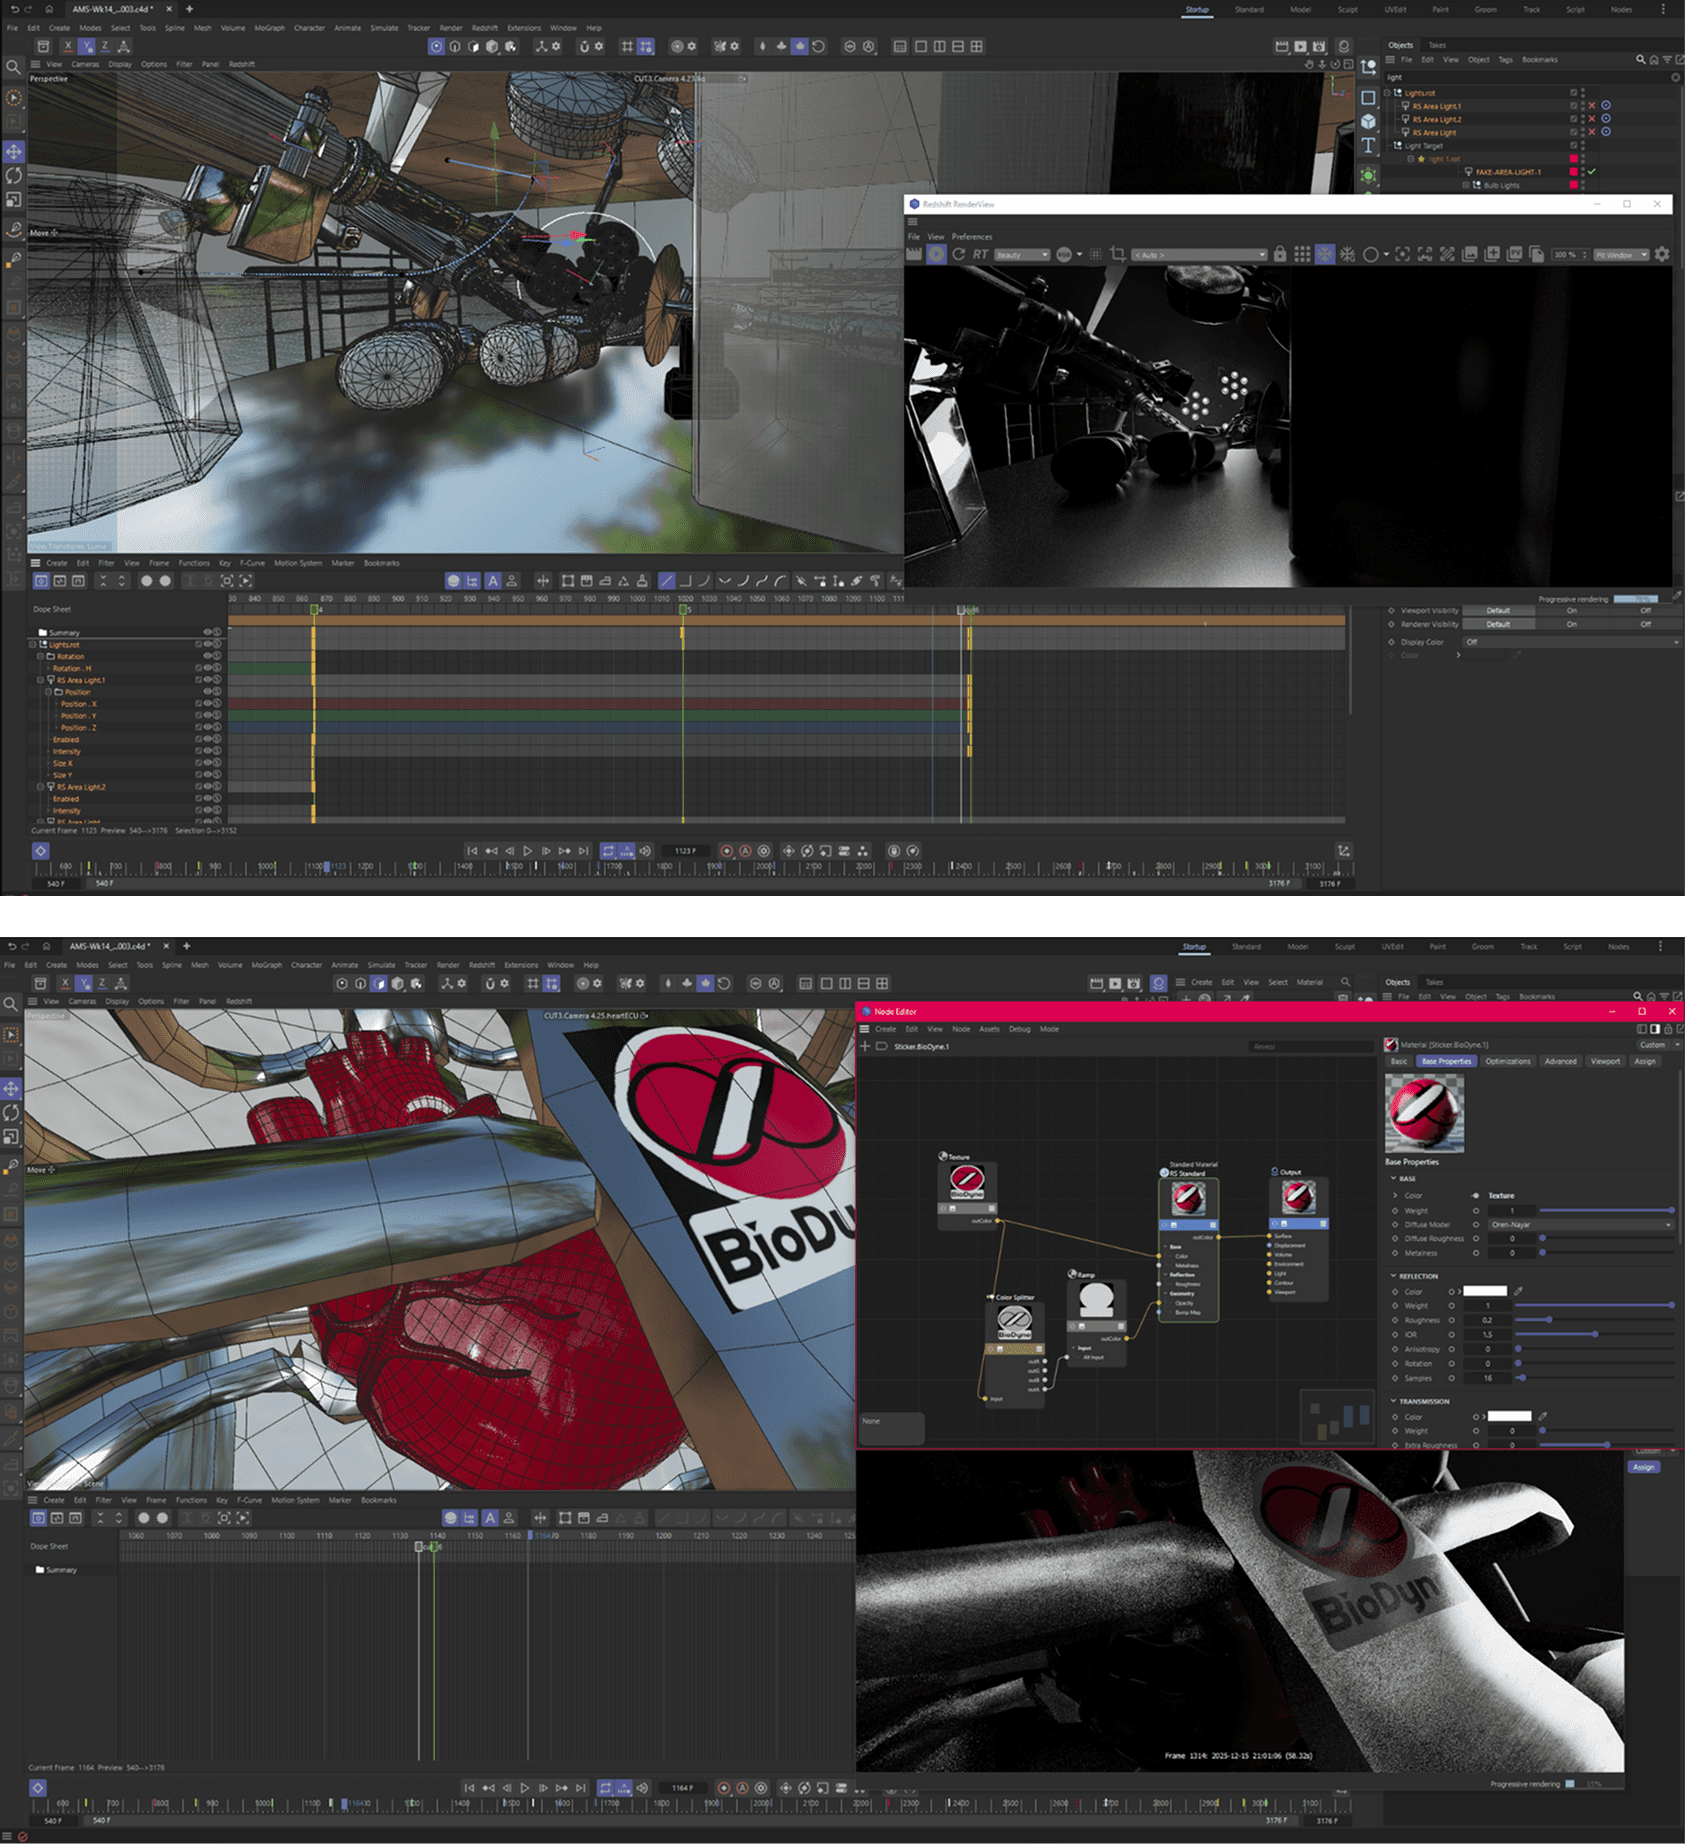
Task: Adjust the Reflection Roughness slider
Action: [x=1549, y=1320]
